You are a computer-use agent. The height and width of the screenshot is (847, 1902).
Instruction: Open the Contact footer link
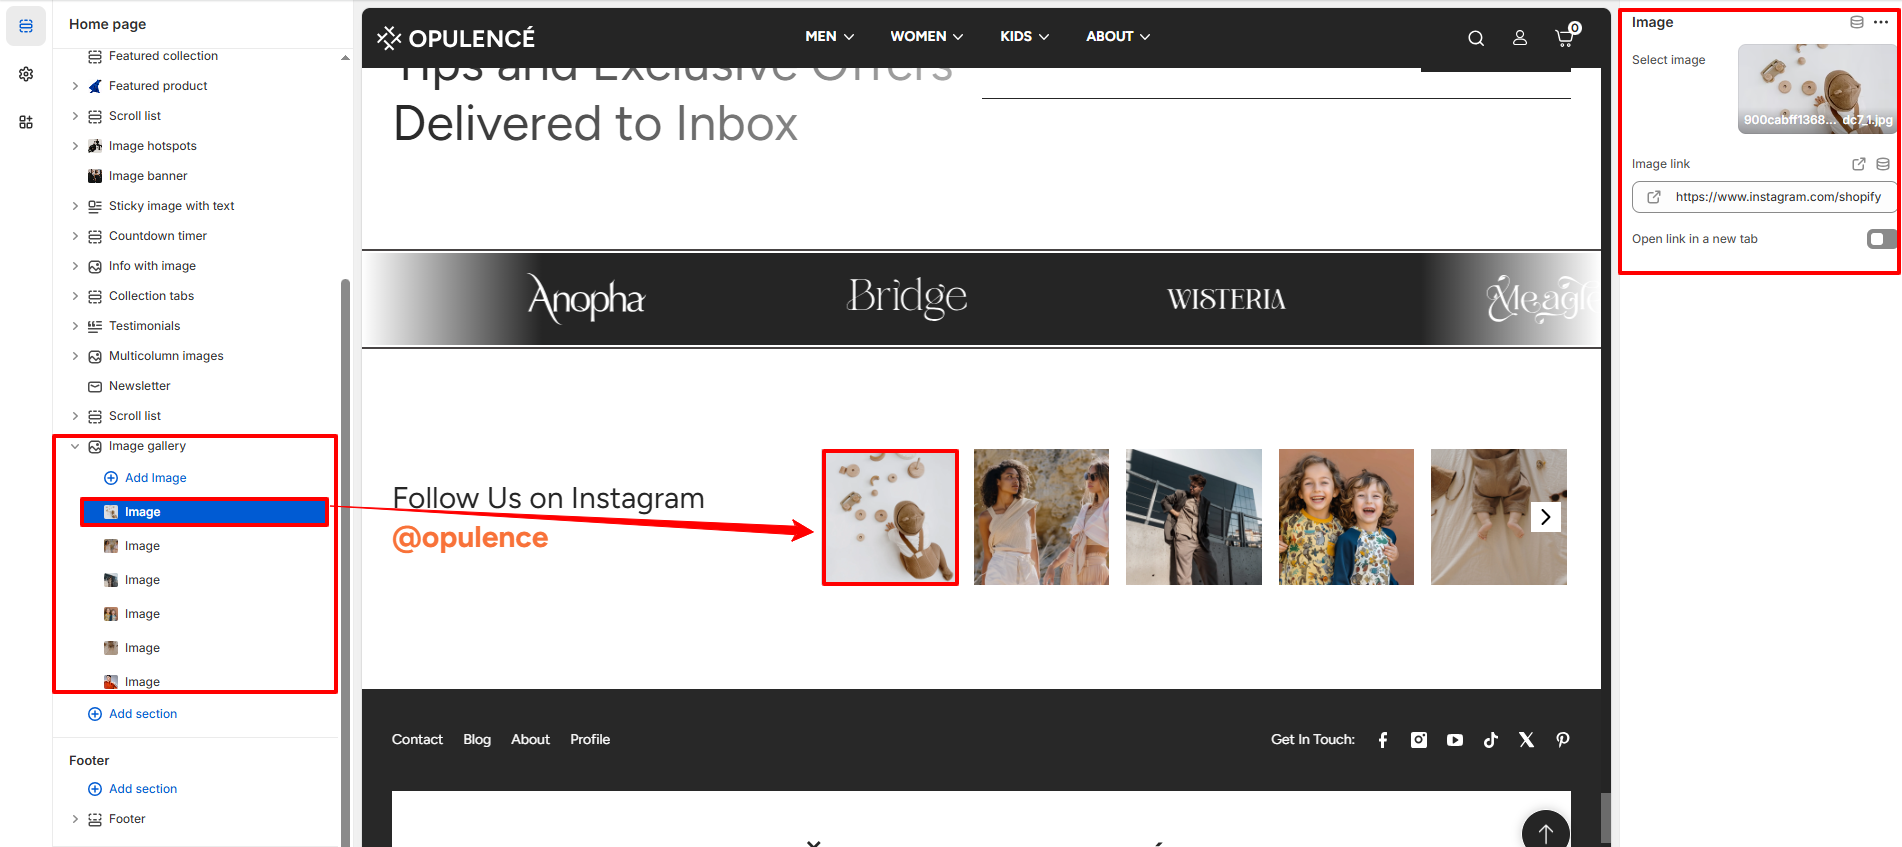tap(417, 740)
